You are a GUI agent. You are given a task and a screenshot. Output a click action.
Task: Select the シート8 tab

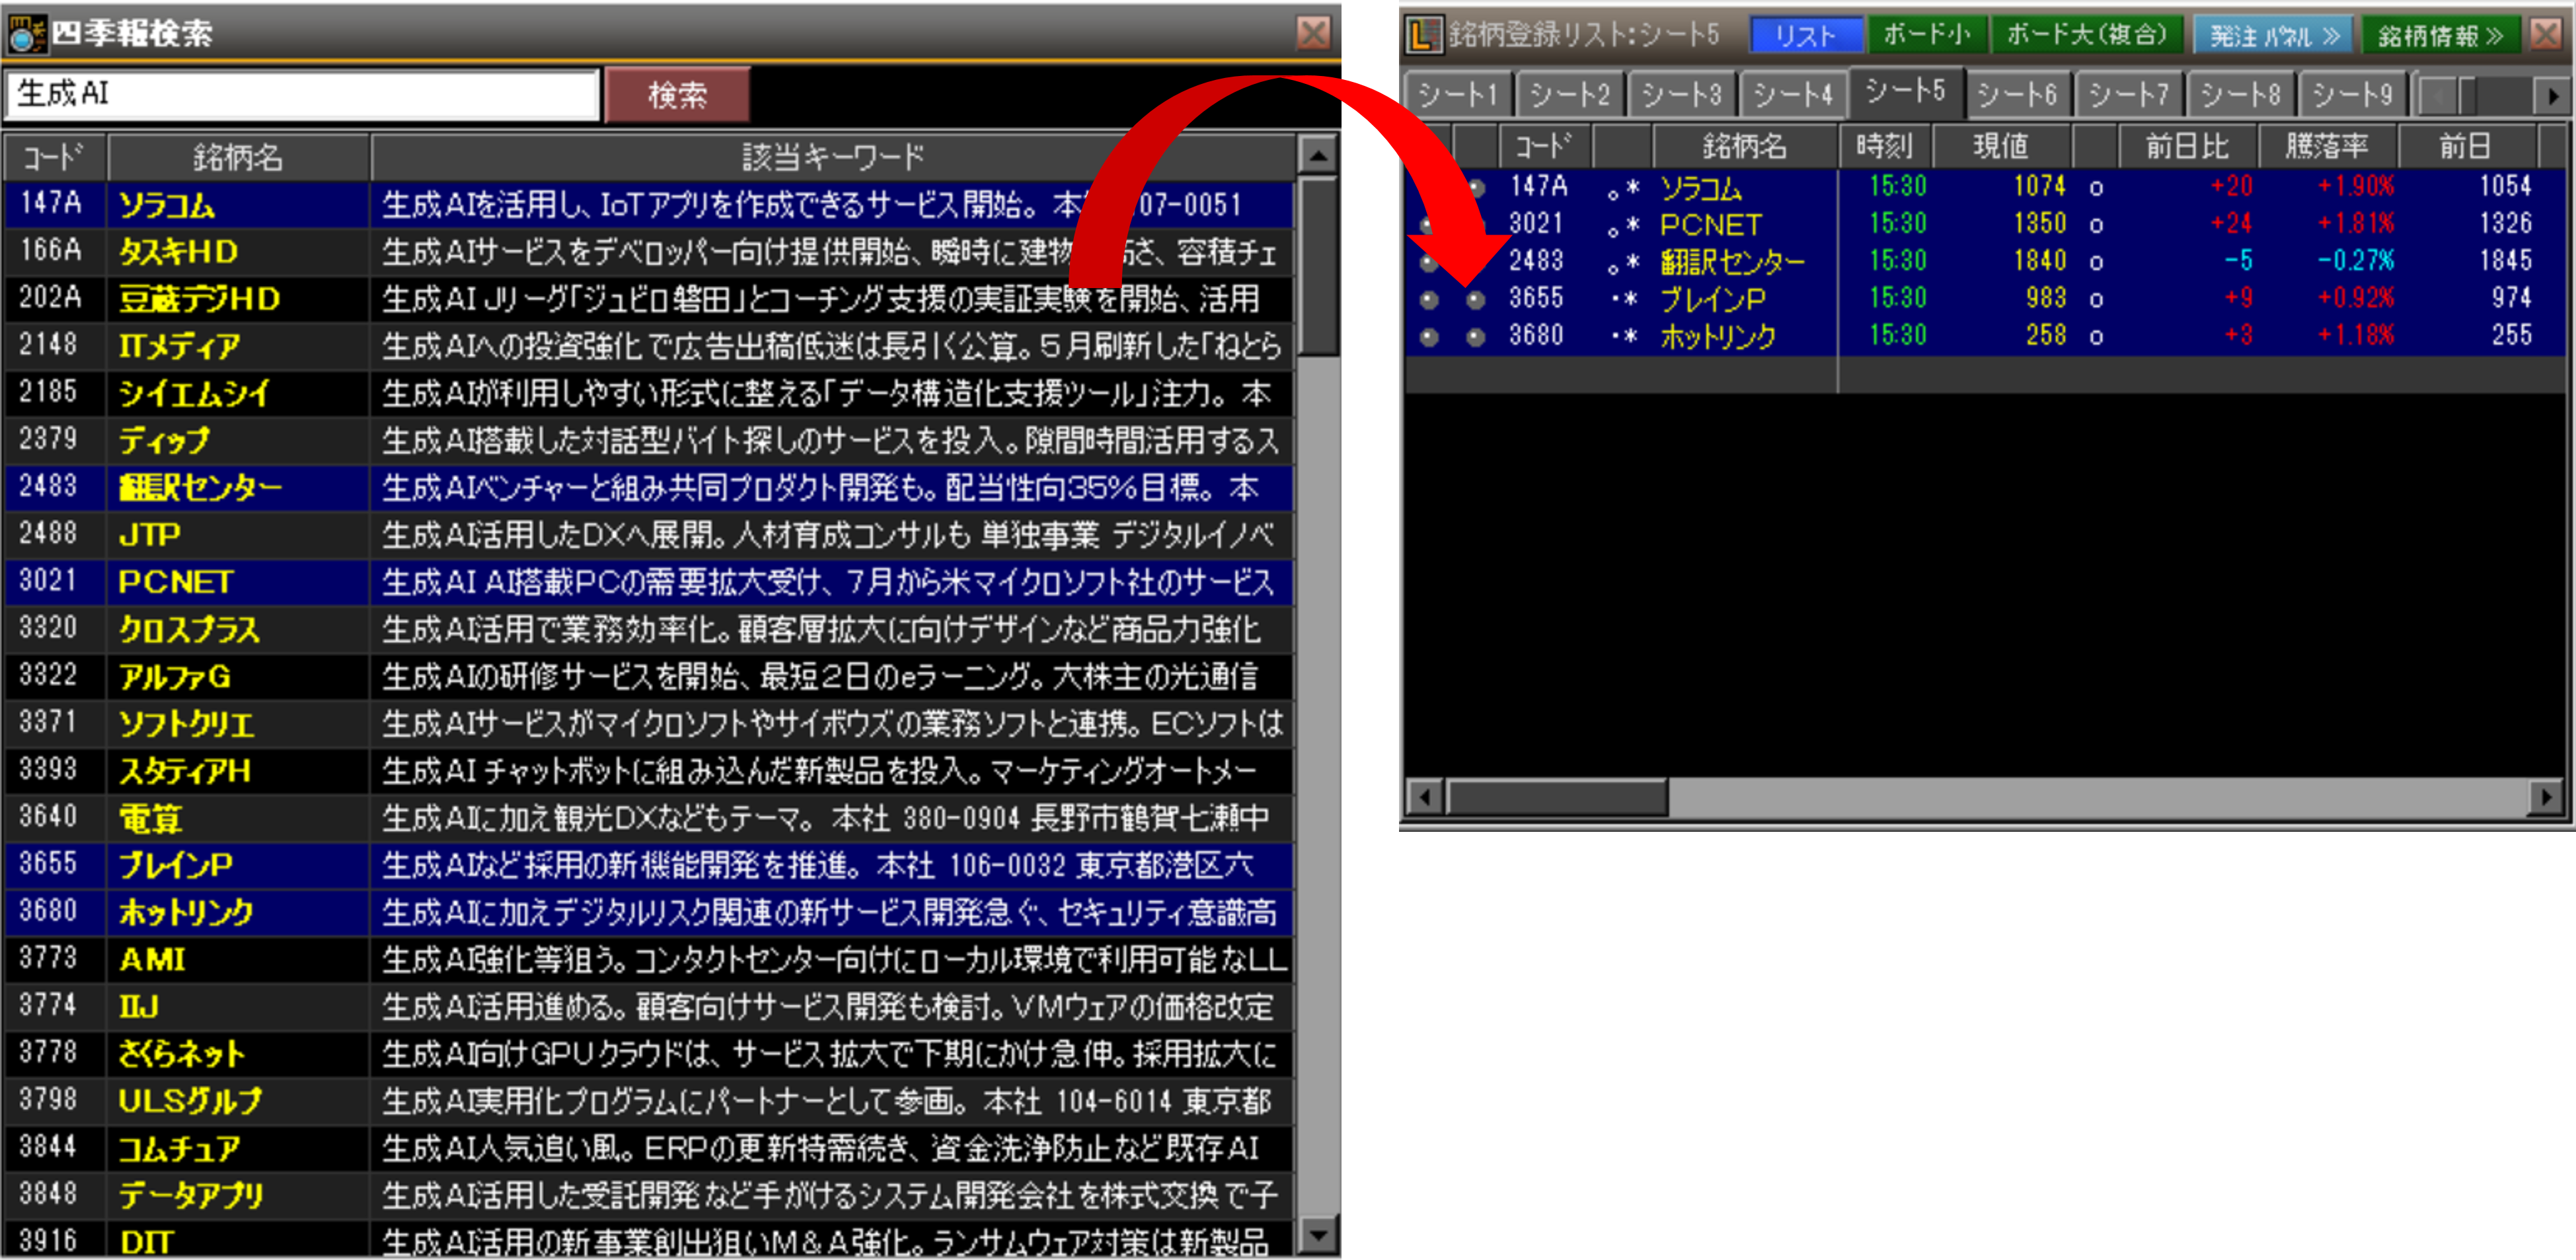2242,95
